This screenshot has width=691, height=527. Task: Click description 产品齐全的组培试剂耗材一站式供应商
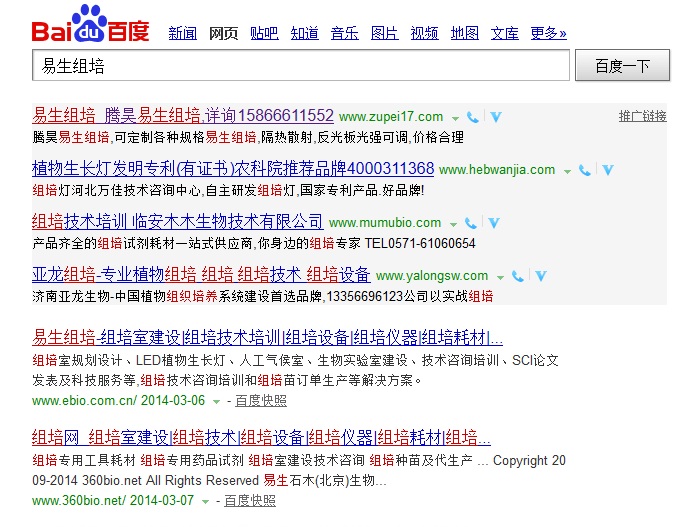coord(254,243)
